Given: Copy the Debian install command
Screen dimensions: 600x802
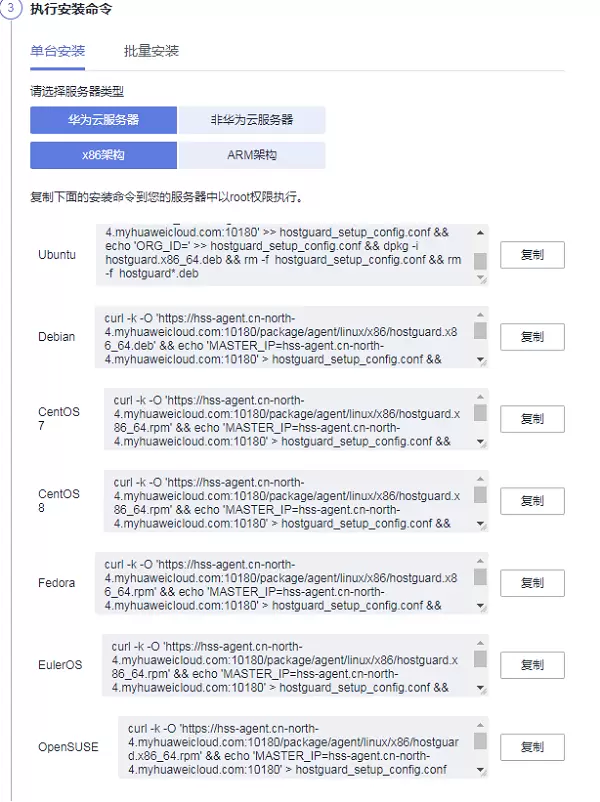Looking at the screenshot, I should pos(532,336).
